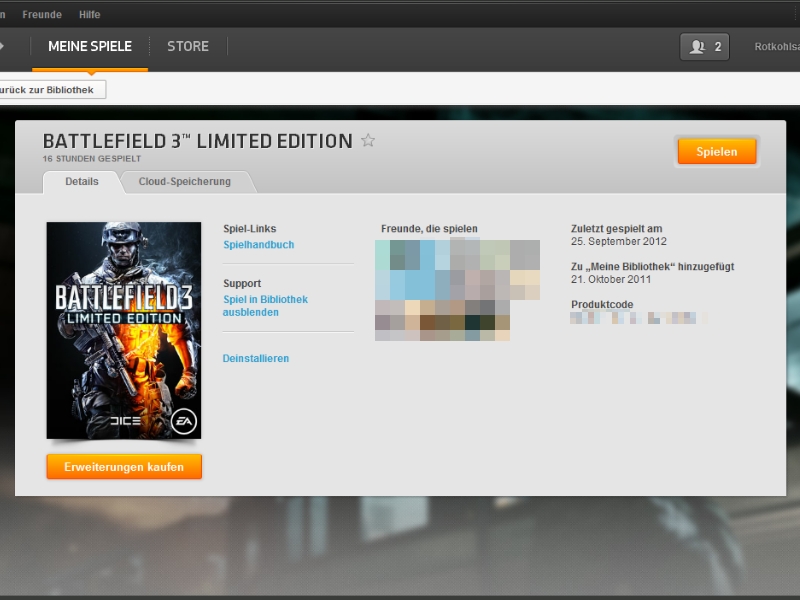Open the friends list icon showing 2
Viewport: 800px width, 600px height.
705,47
